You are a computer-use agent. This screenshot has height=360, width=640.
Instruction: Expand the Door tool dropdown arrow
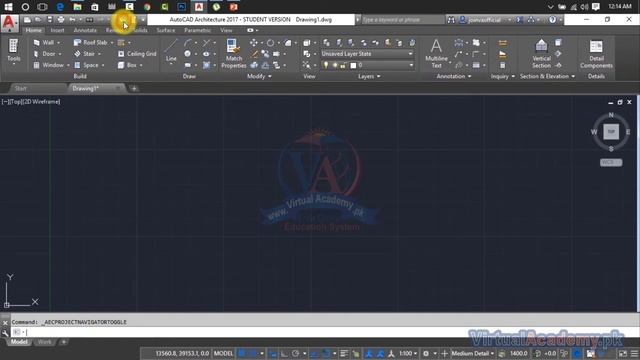(x=60, y=54)
